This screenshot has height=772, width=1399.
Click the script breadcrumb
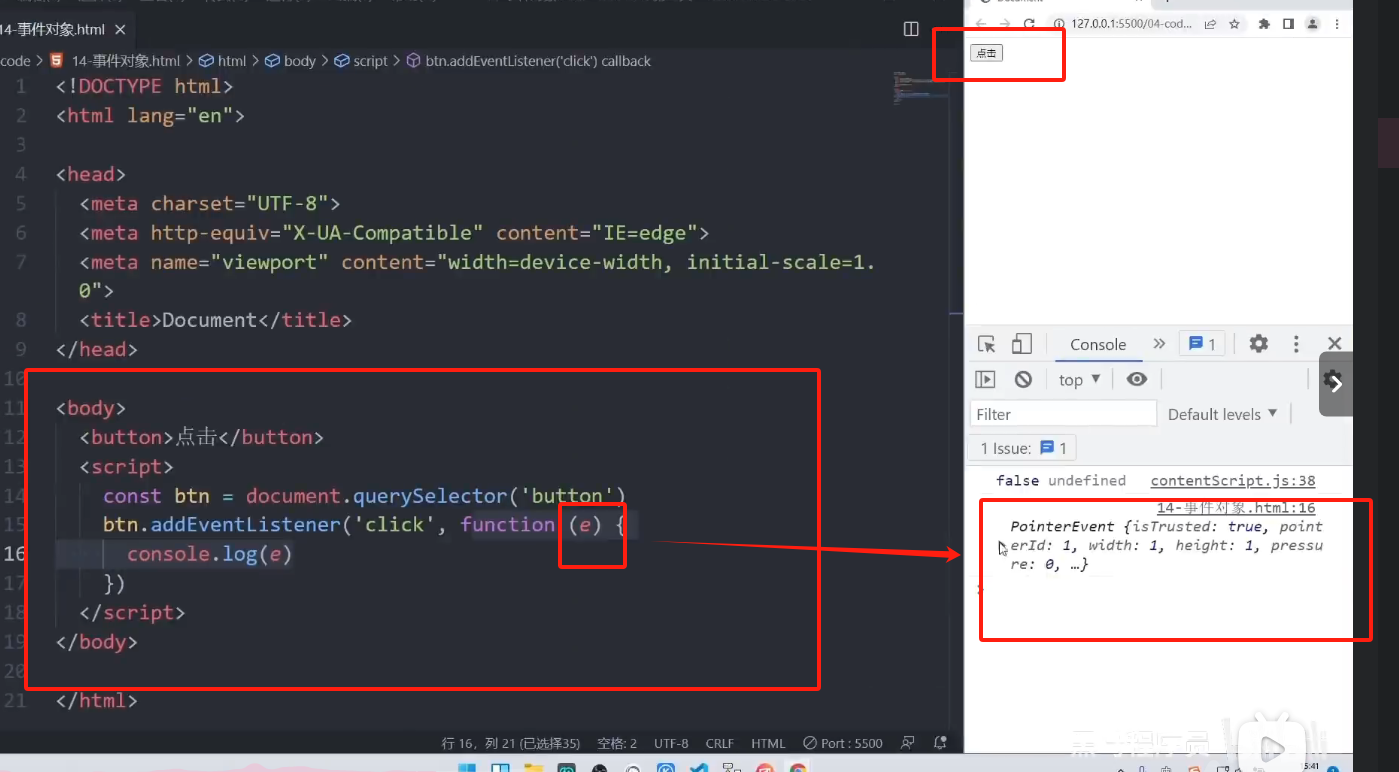(361, 61)
